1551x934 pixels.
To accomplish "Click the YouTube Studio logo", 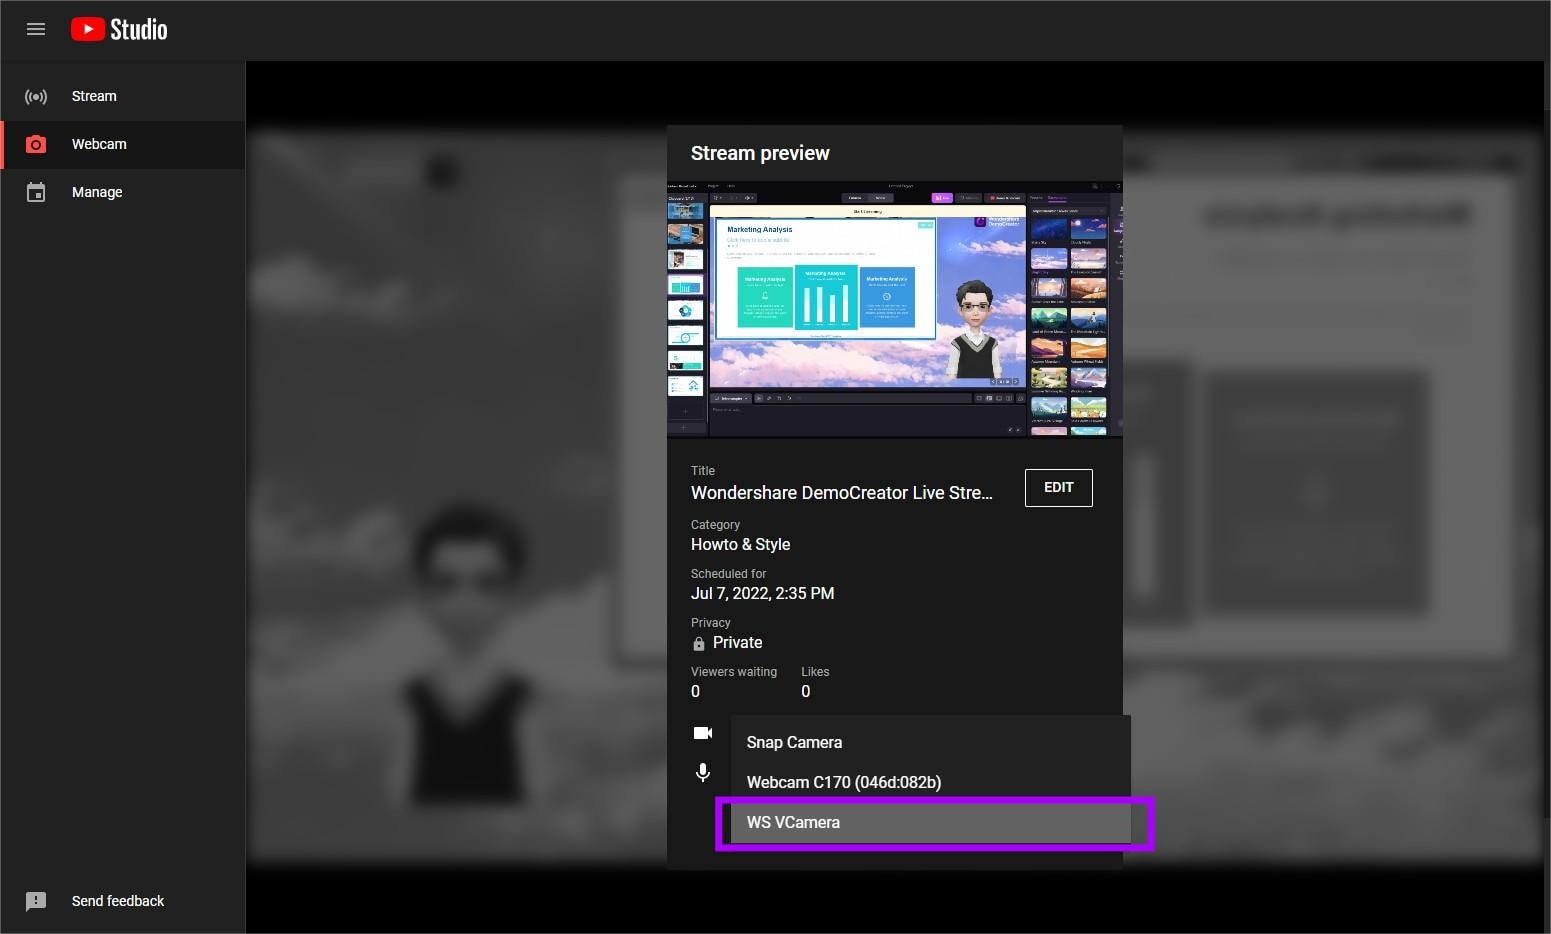I will (x=119, y=30).
